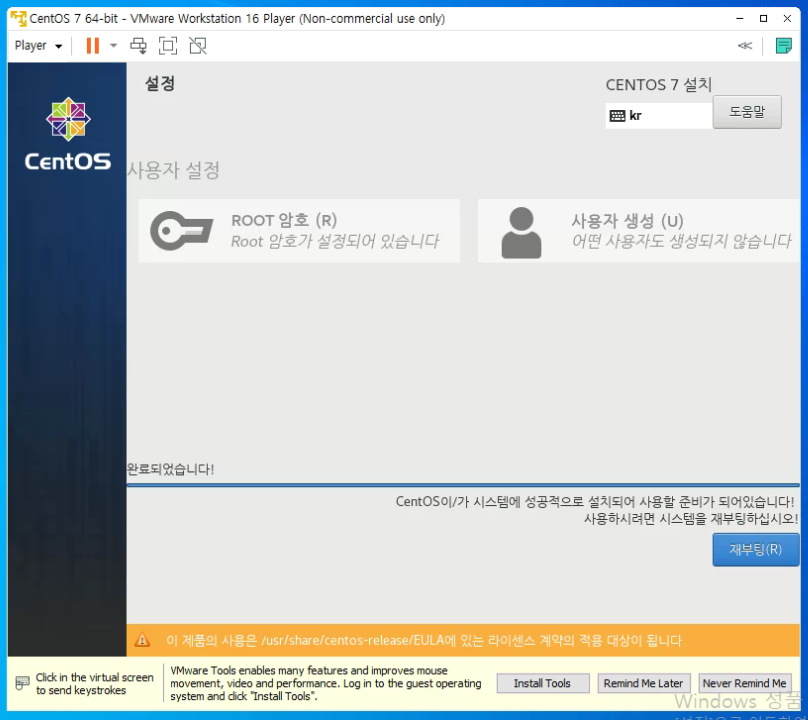Minimize the VMware Player window

(739, 19)
